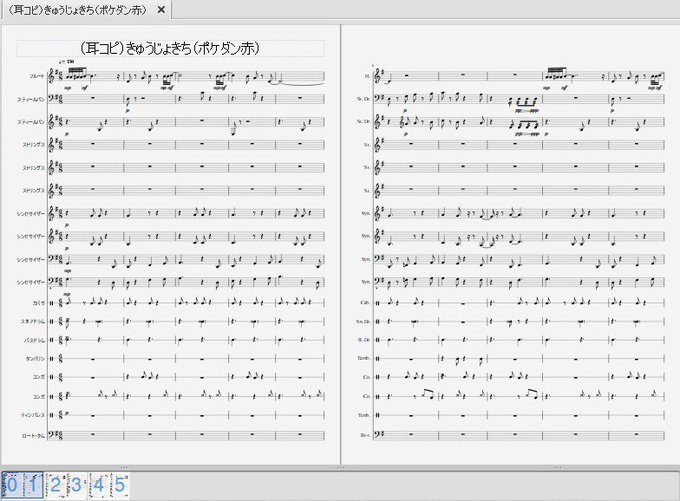Select the bass clef on the ロートタム staff
The image size is (680, 501).
pos(52,434)
